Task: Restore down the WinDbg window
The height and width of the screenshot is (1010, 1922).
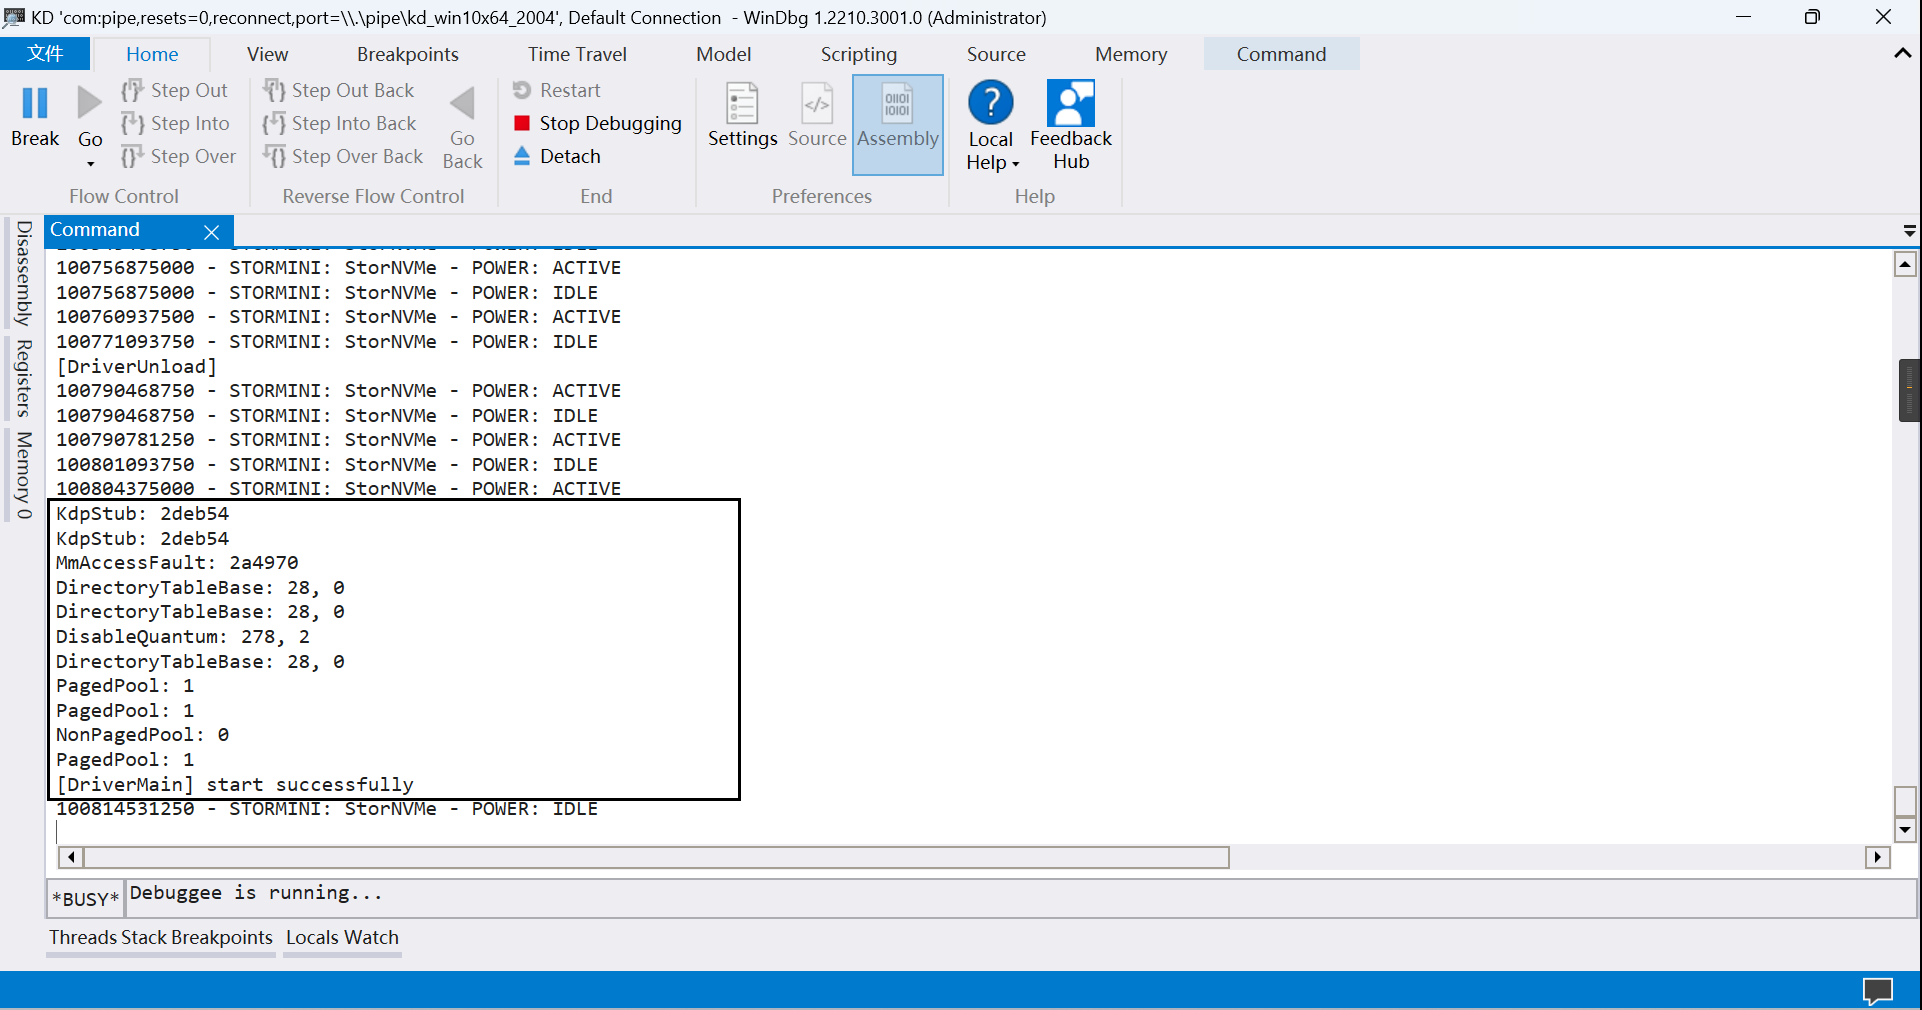Action: click(x=1812, y=17)
